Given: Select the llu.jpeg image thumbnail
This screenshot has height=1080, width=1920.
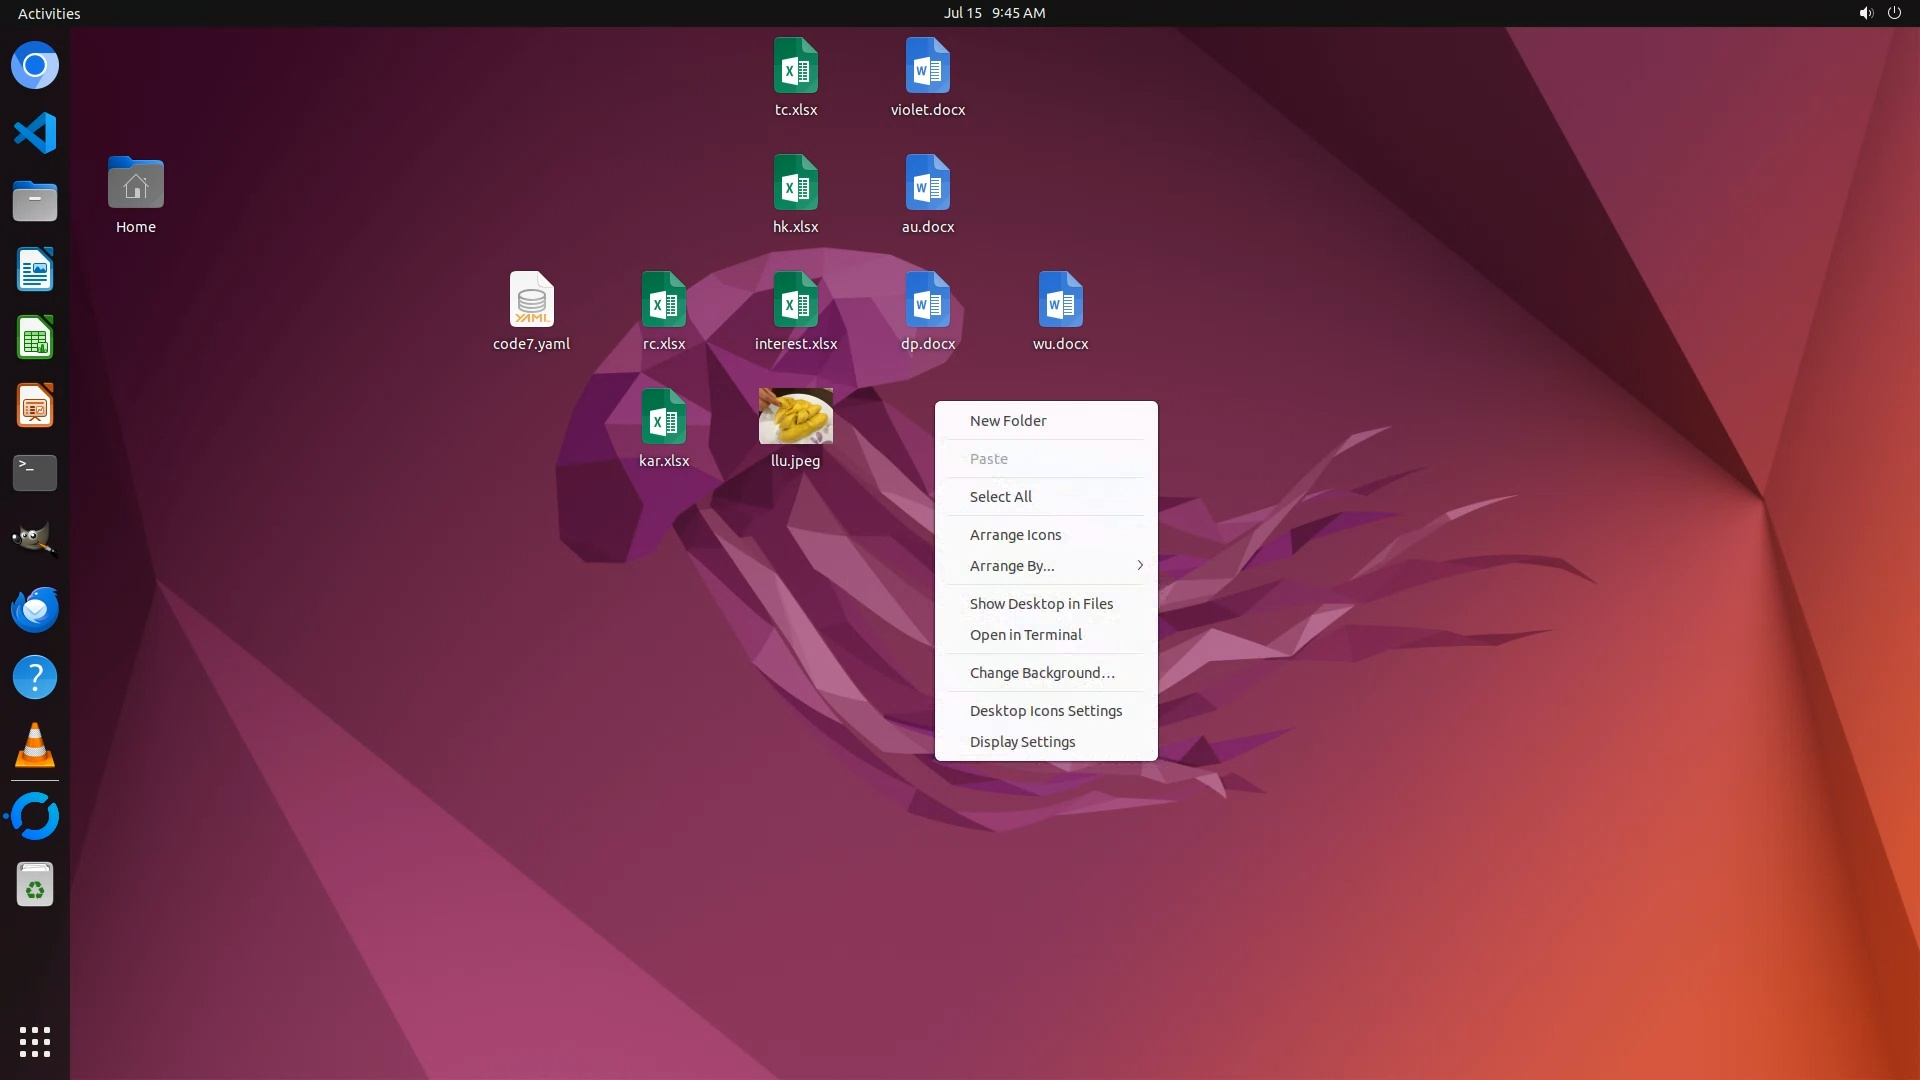Looking at the screenshot, I should coord(795,417).
